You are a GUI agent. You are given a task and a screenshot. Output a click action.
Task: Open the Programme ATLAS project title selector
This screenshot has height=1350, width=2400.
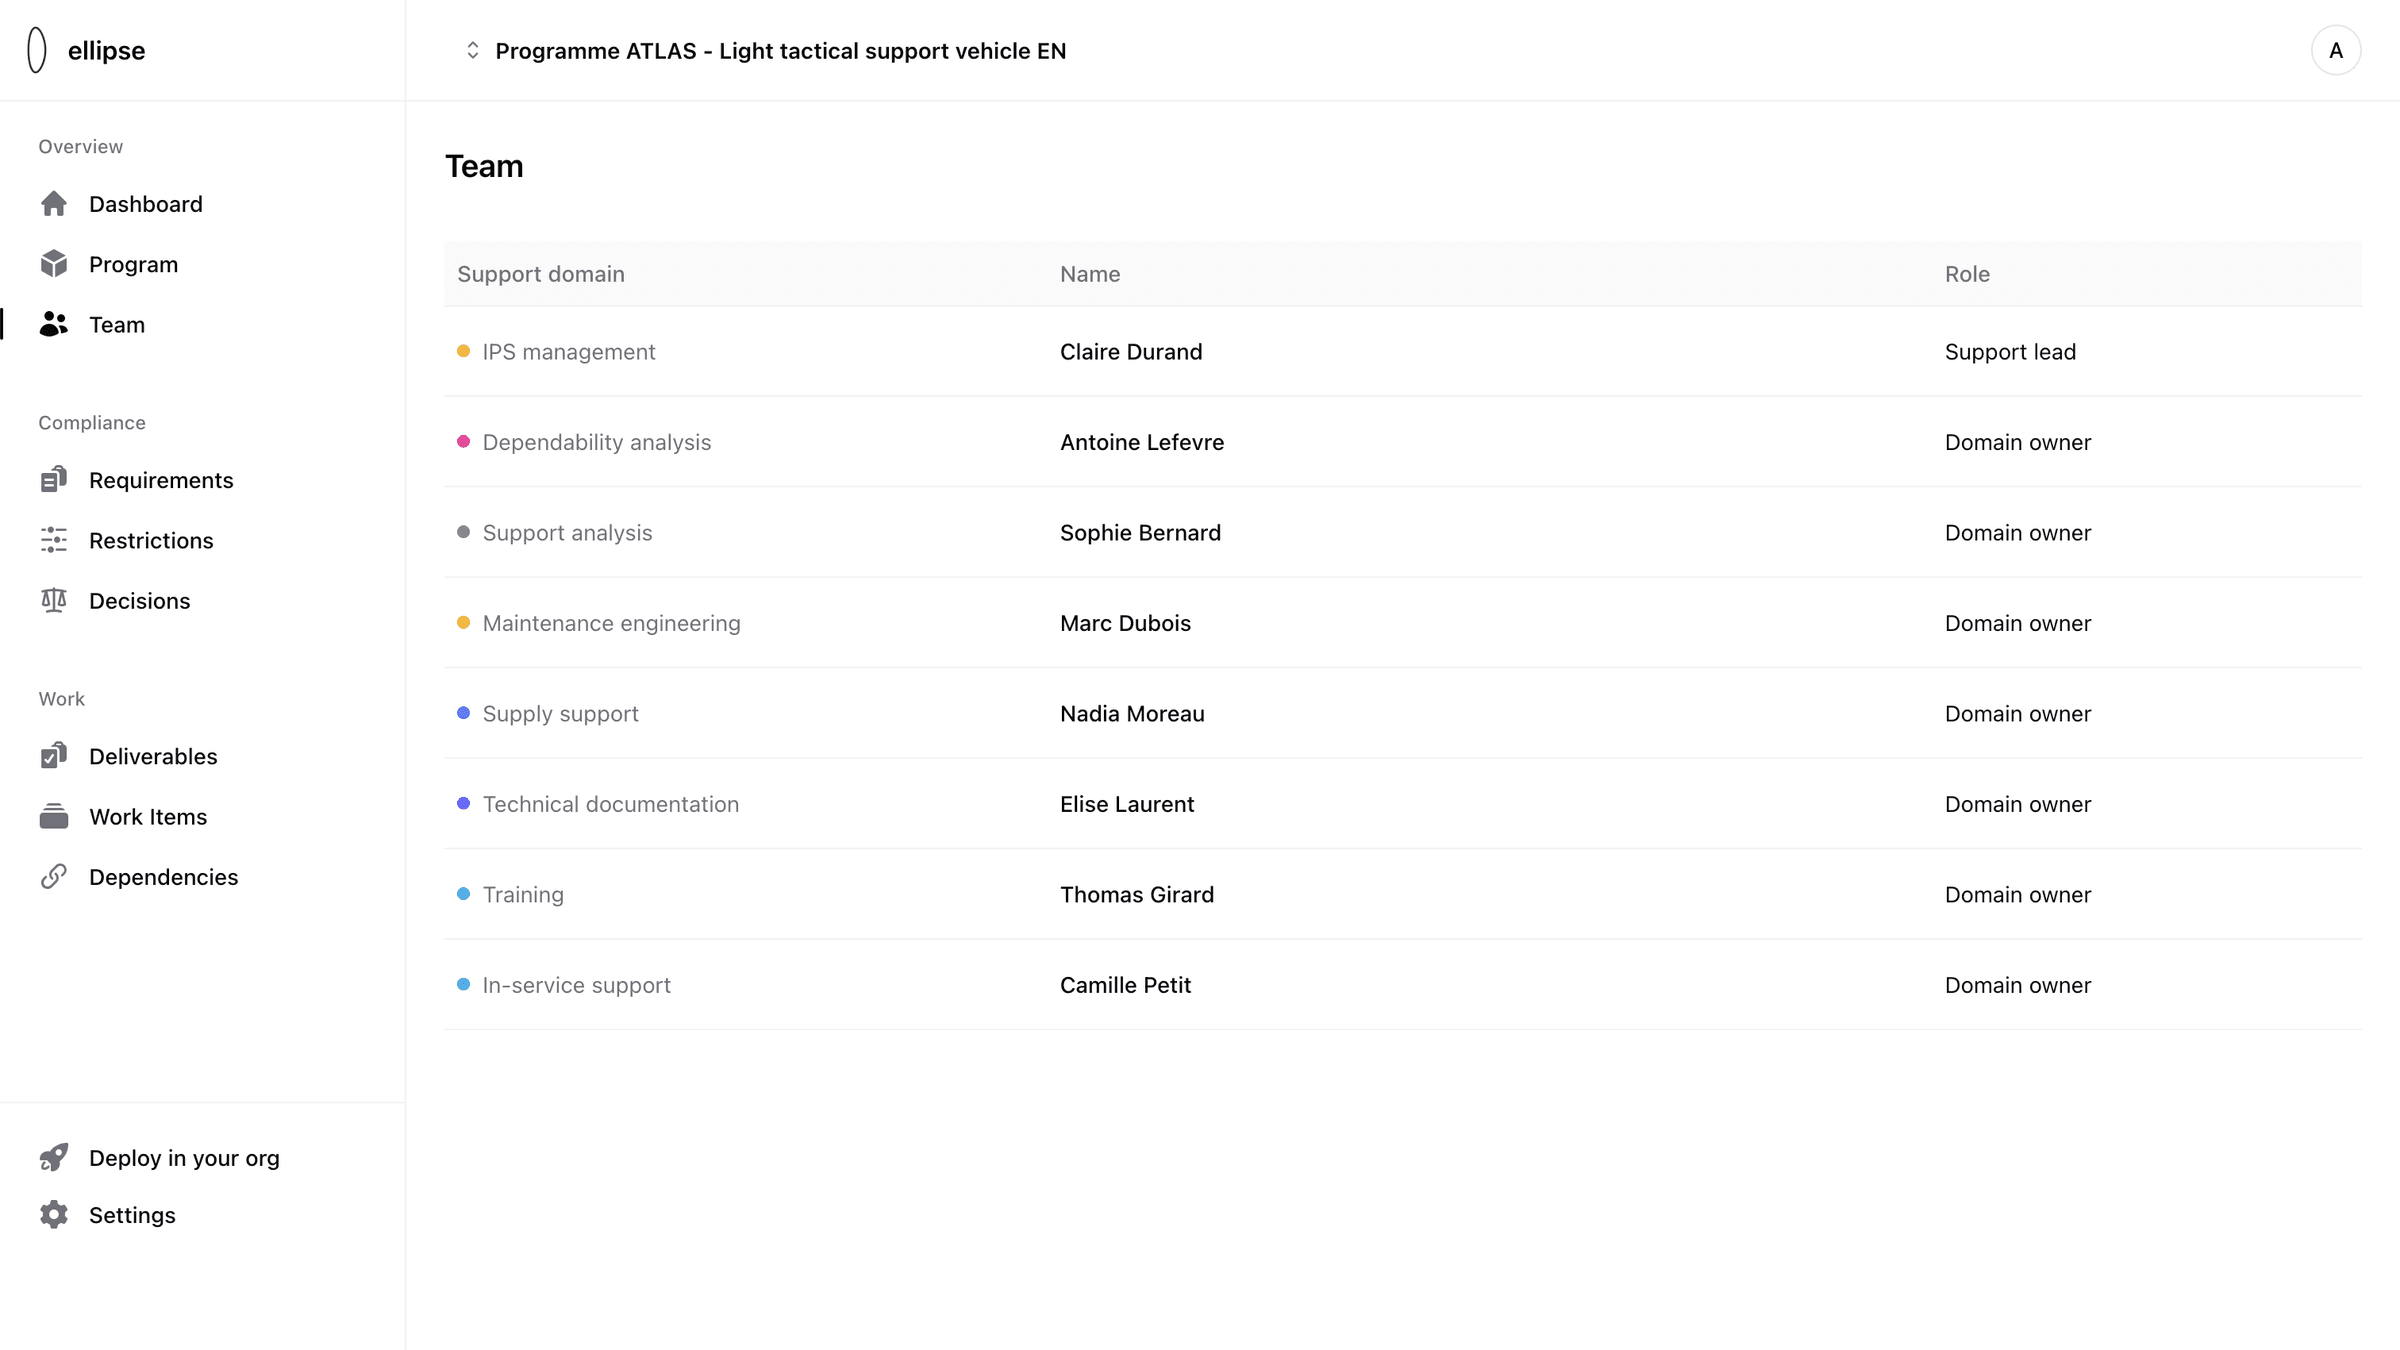pyautogui.click(x=781, y=51)
